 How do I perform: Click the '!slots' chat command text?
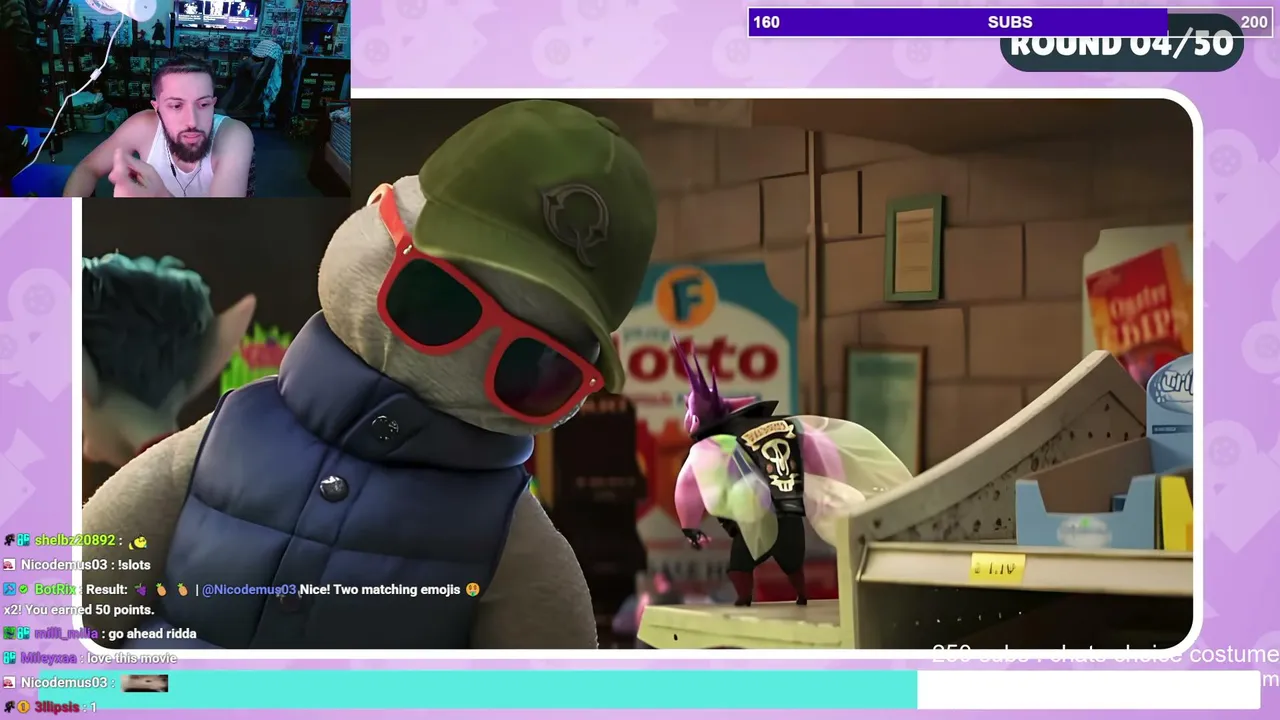click(134, 565)
